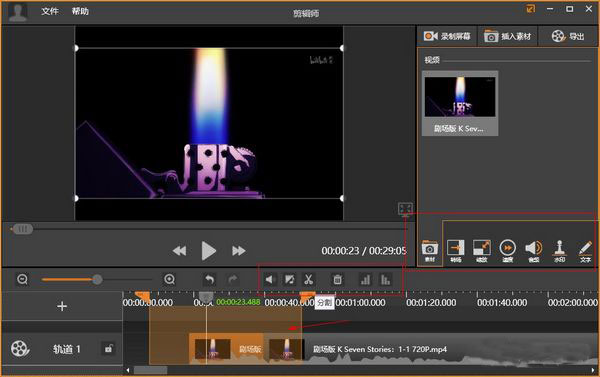Click 插入素材 to insert material

tap(507, 36)
